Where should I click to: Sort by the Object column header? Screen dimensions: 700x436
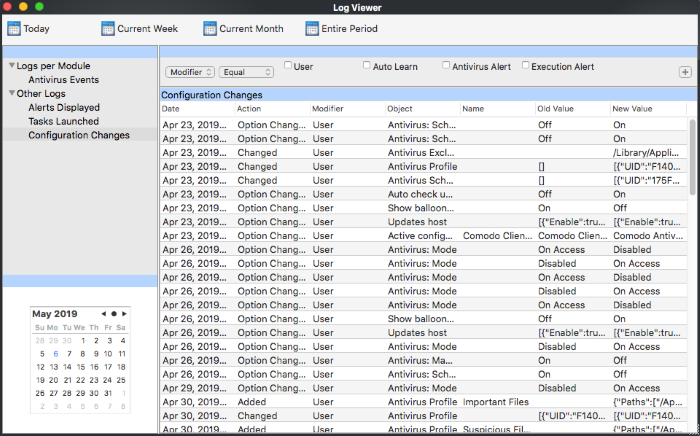click(400, 108)
